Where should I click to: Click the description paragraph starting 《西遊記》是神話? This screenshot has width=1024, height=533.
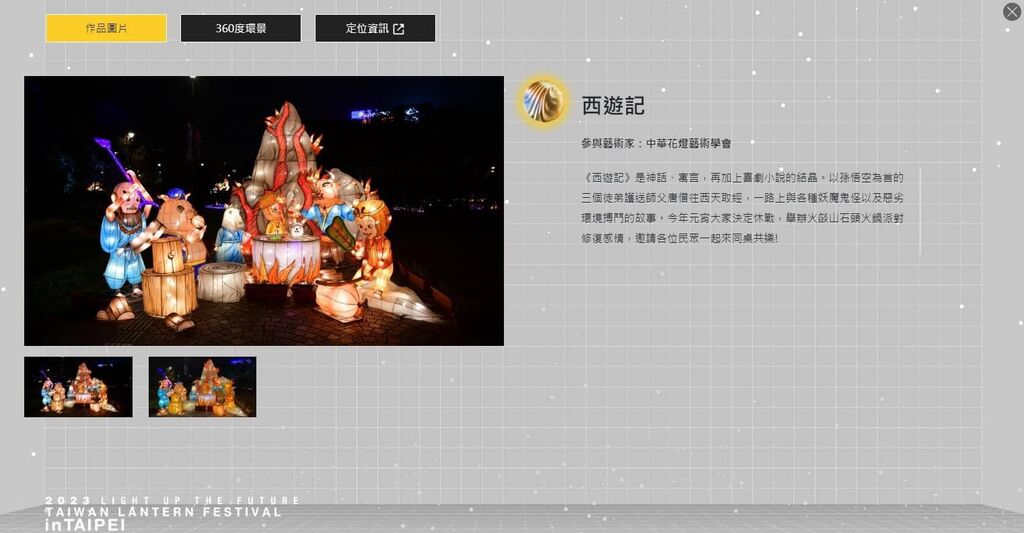743,208
